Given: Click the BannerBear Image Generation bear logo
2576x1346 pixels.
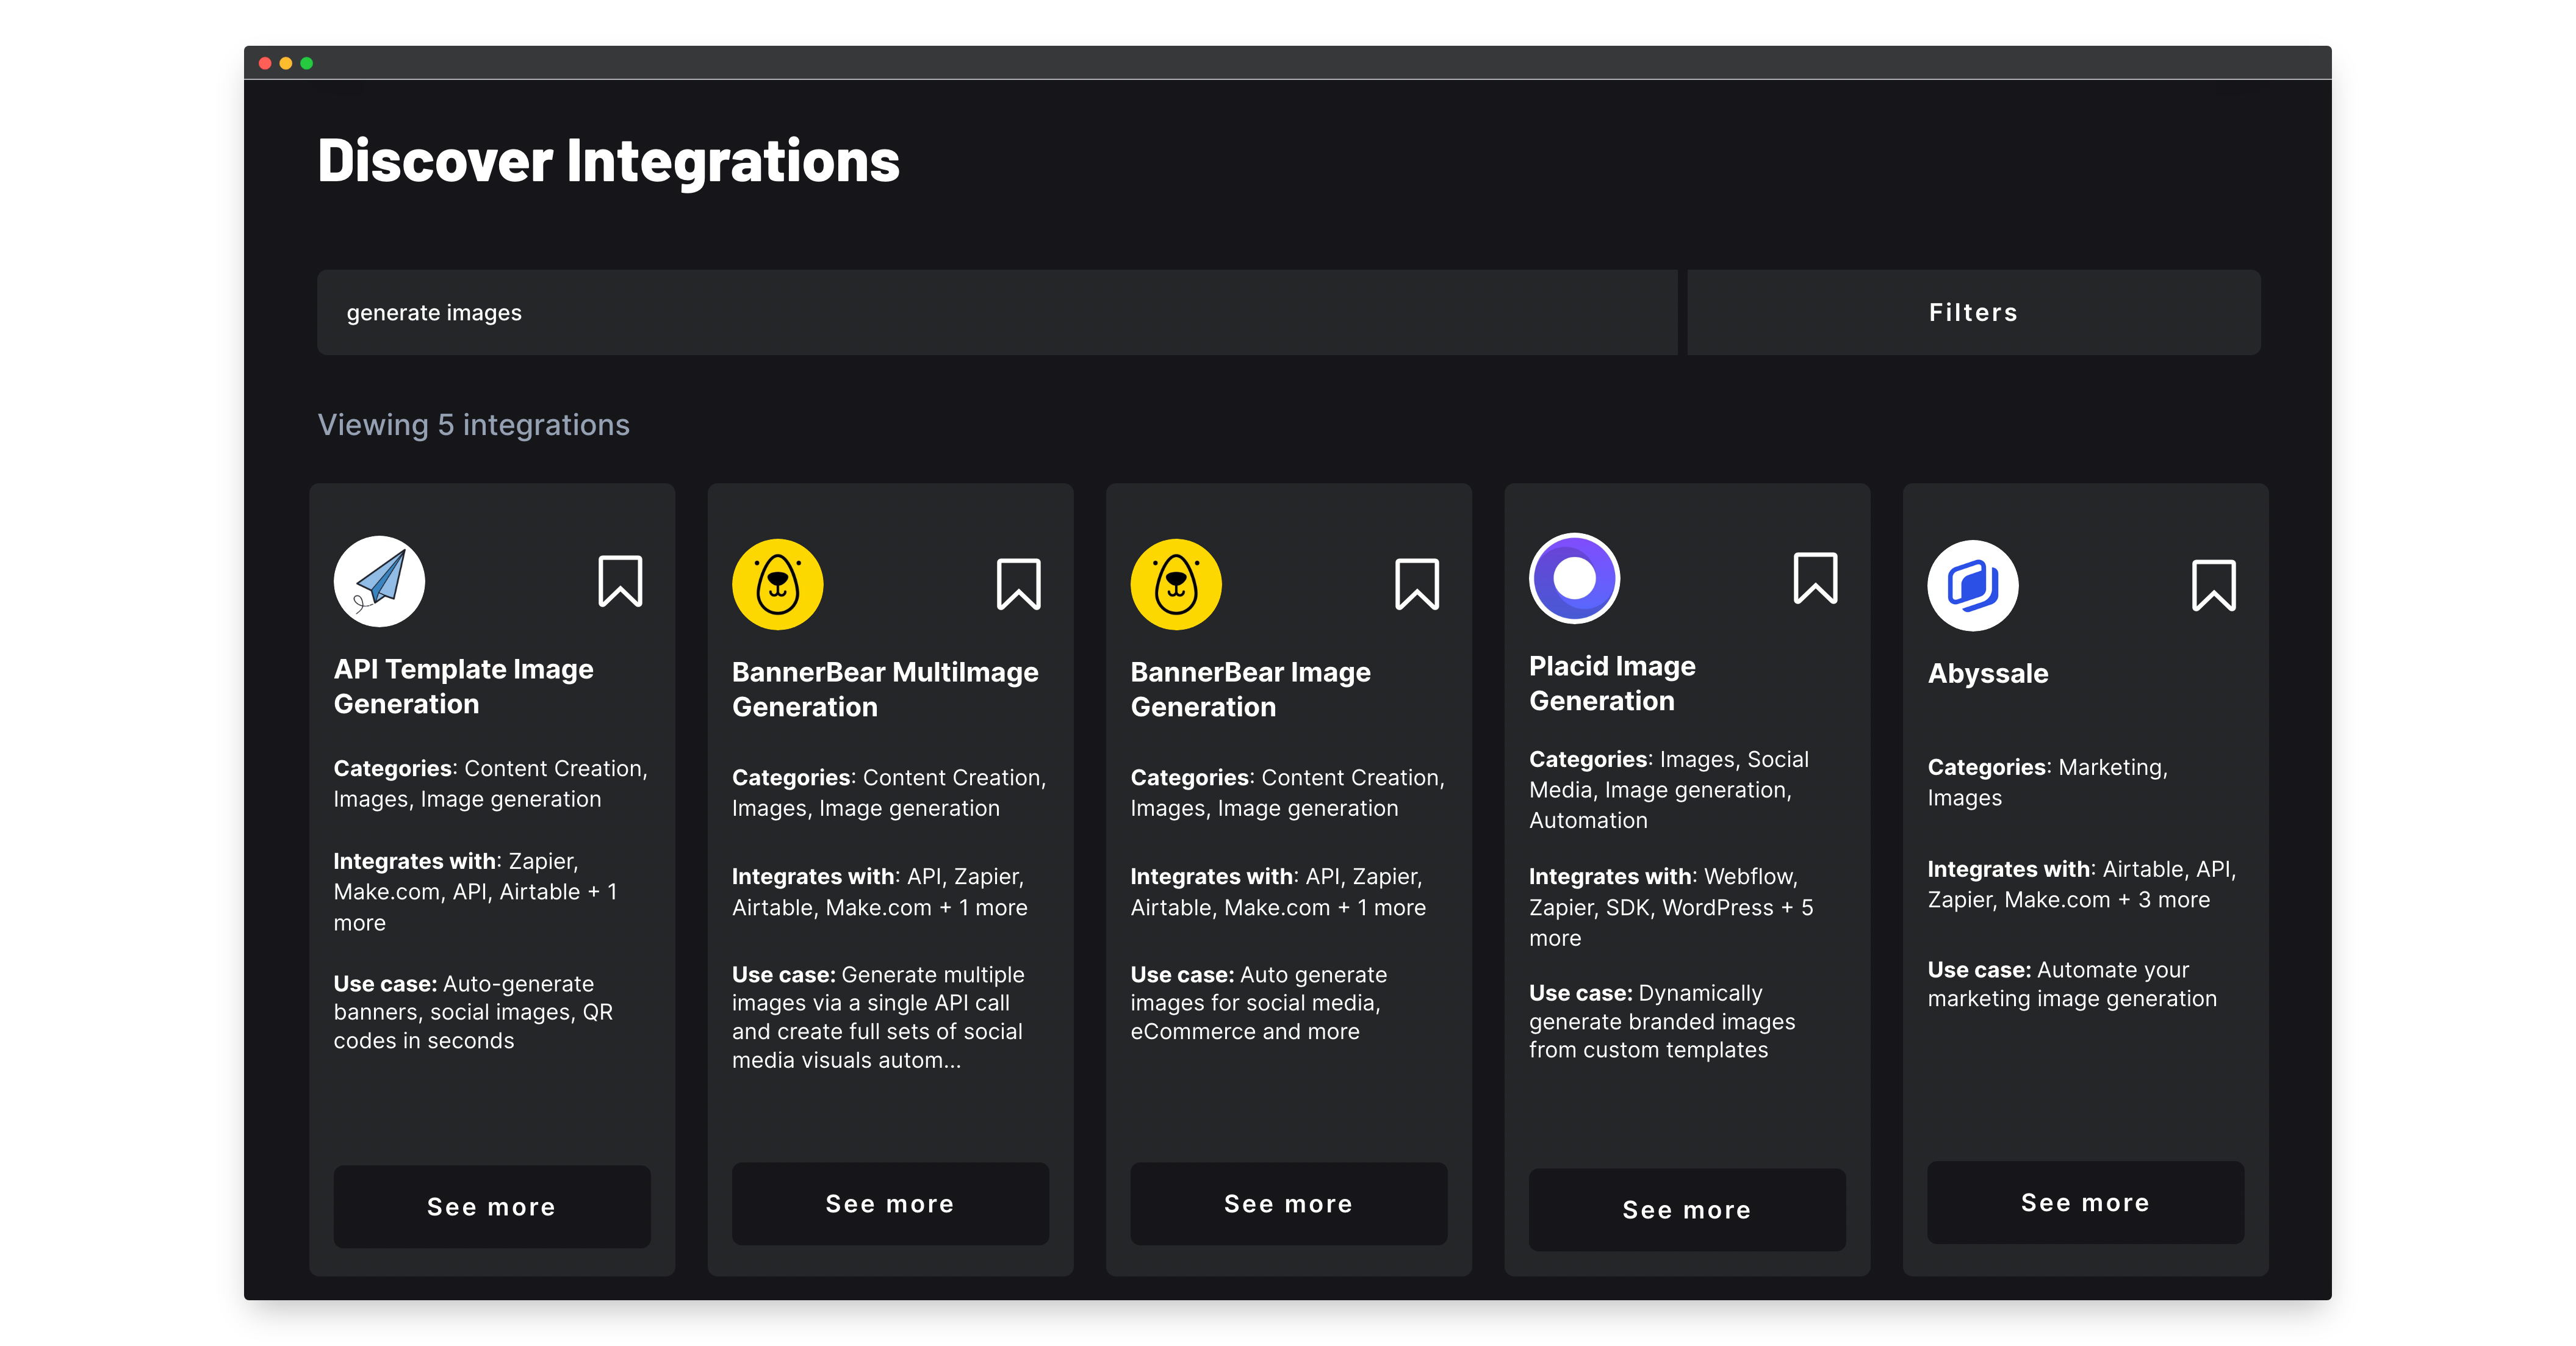Looking at the screenshot, I should point(1176,584).
